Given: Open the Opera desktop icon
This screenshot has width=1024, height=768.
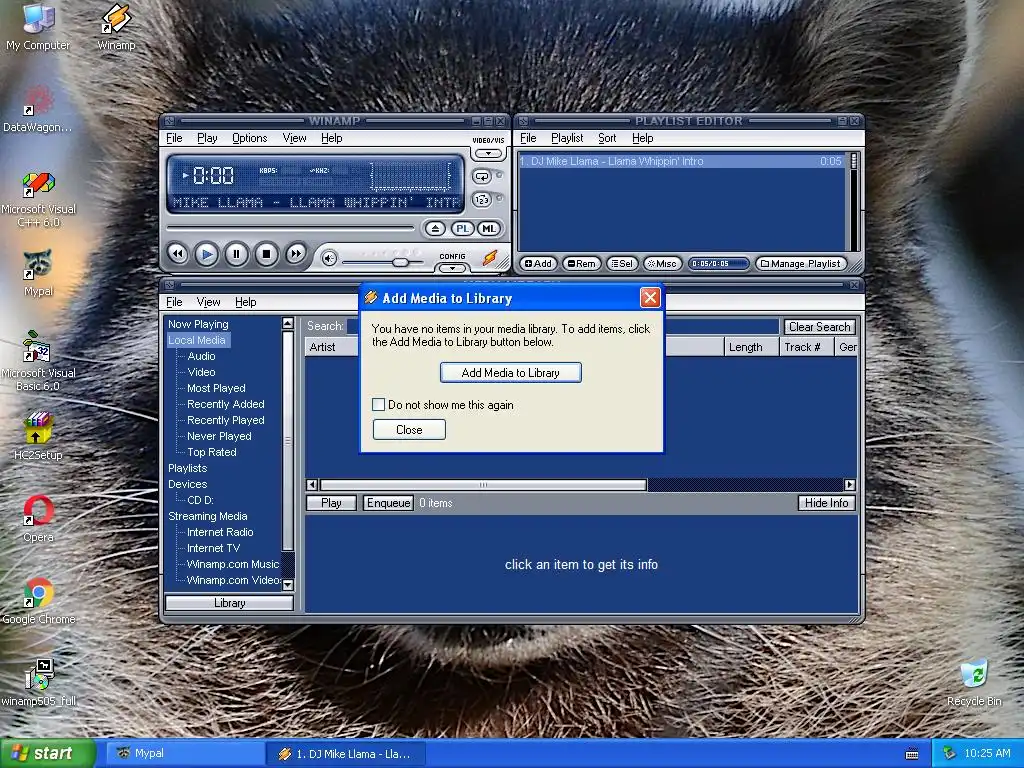Looking at the screenshot, I should 39,519.
